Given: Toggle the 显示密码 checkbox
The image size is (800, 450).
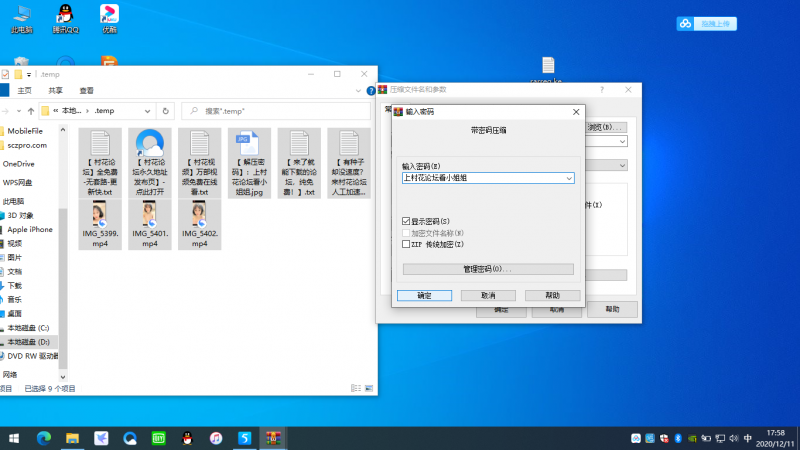Looking at the screenshot, I should pos(406,221).
